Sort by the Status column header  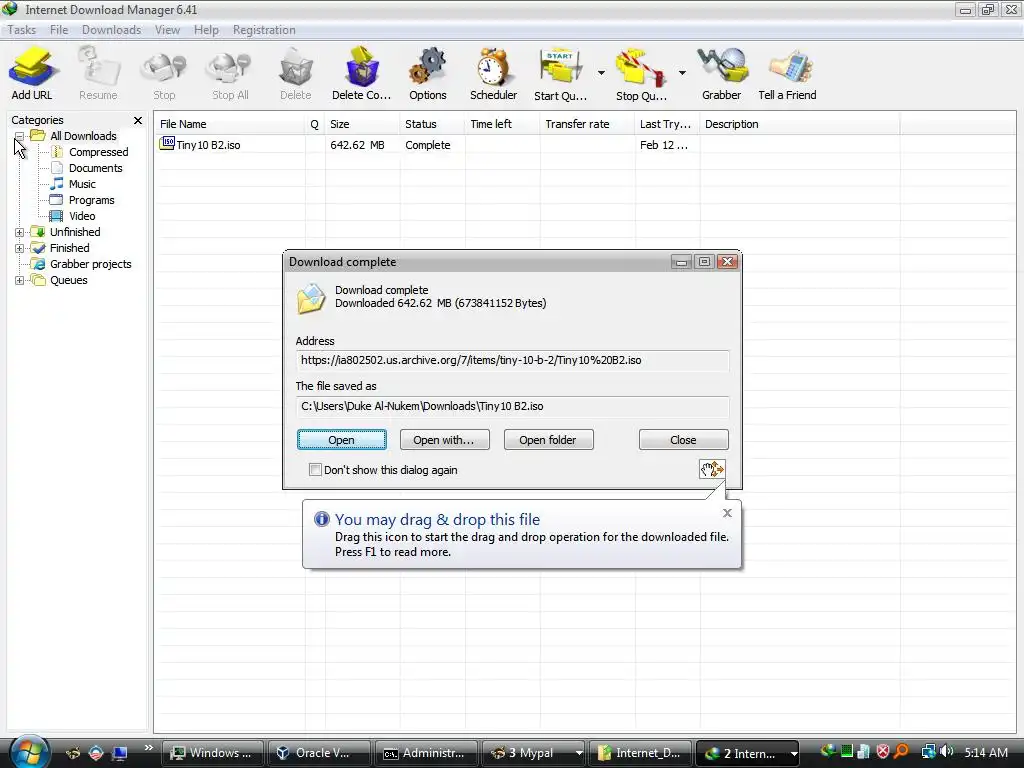click(432, 124)
